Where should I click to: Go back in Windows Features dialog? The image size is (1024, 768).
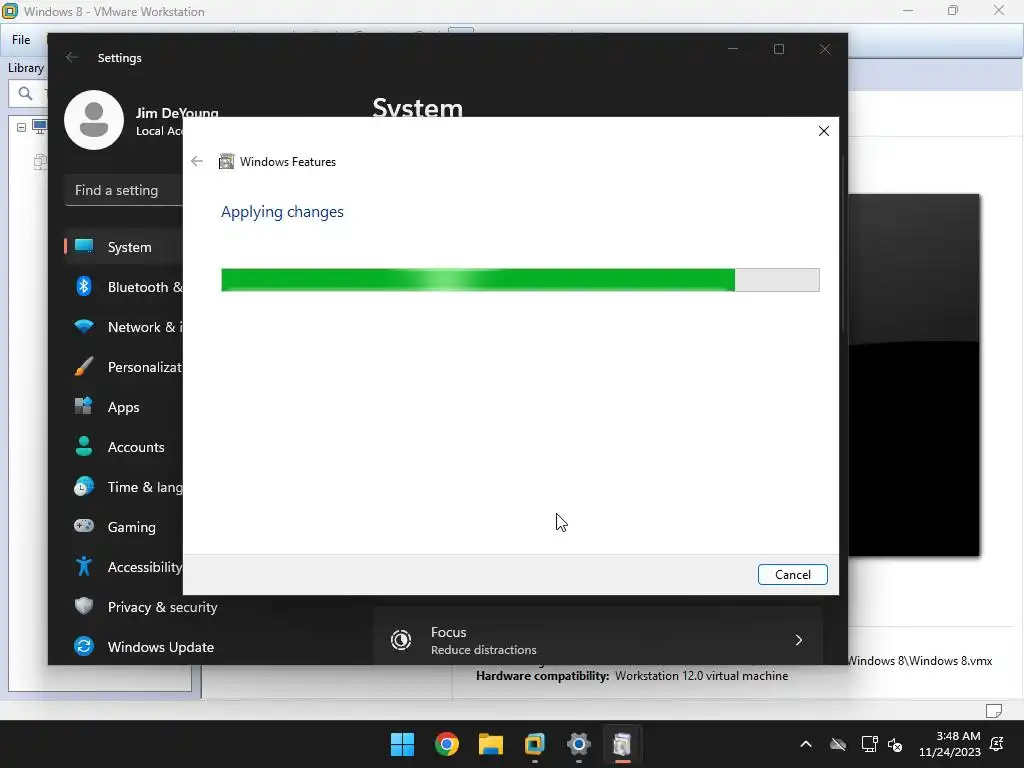pyautogui.click(x=197, y=161)
